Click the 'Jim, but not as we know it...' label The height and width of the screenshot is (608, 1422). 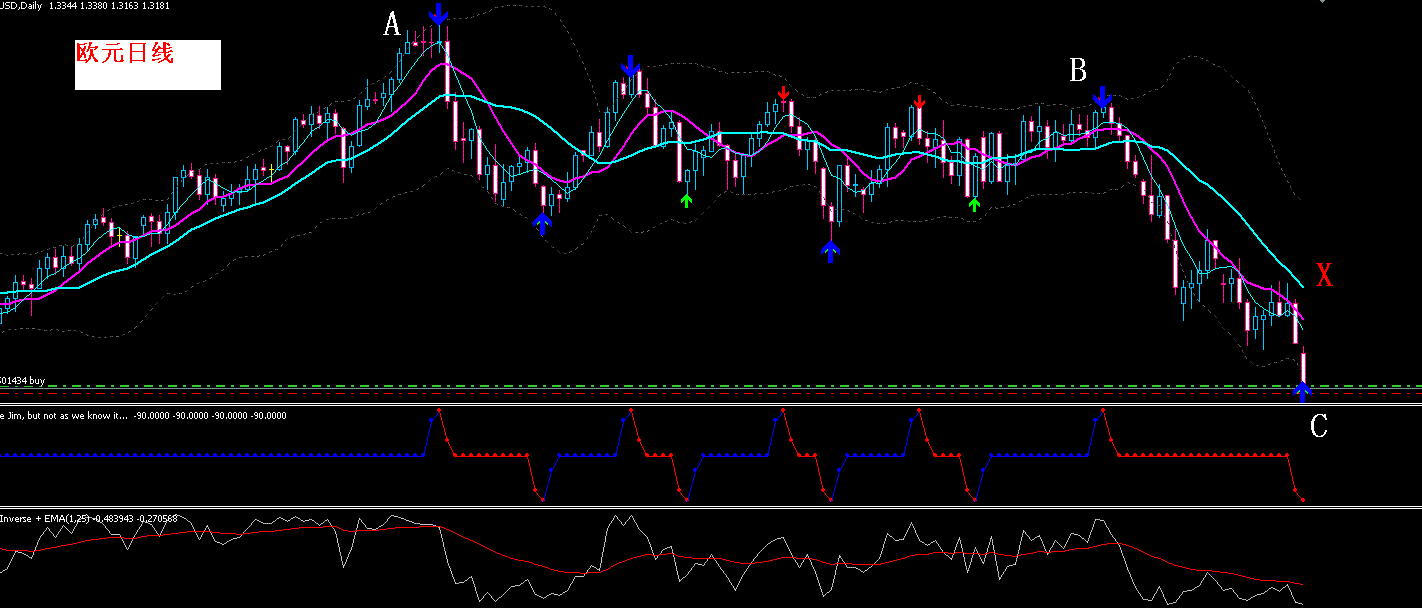pyautogui.click(x=64, y=415)
